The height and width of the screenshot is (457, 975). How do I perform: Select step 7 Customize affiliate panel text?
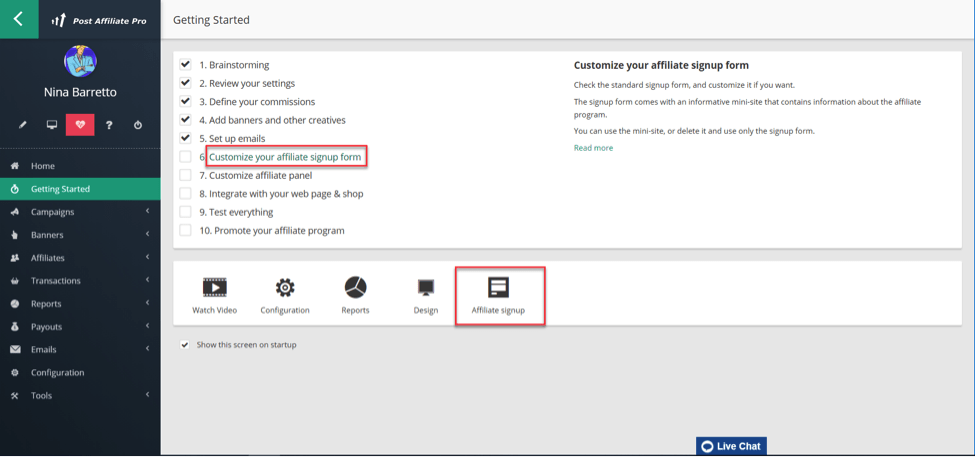tap(256, 175)
